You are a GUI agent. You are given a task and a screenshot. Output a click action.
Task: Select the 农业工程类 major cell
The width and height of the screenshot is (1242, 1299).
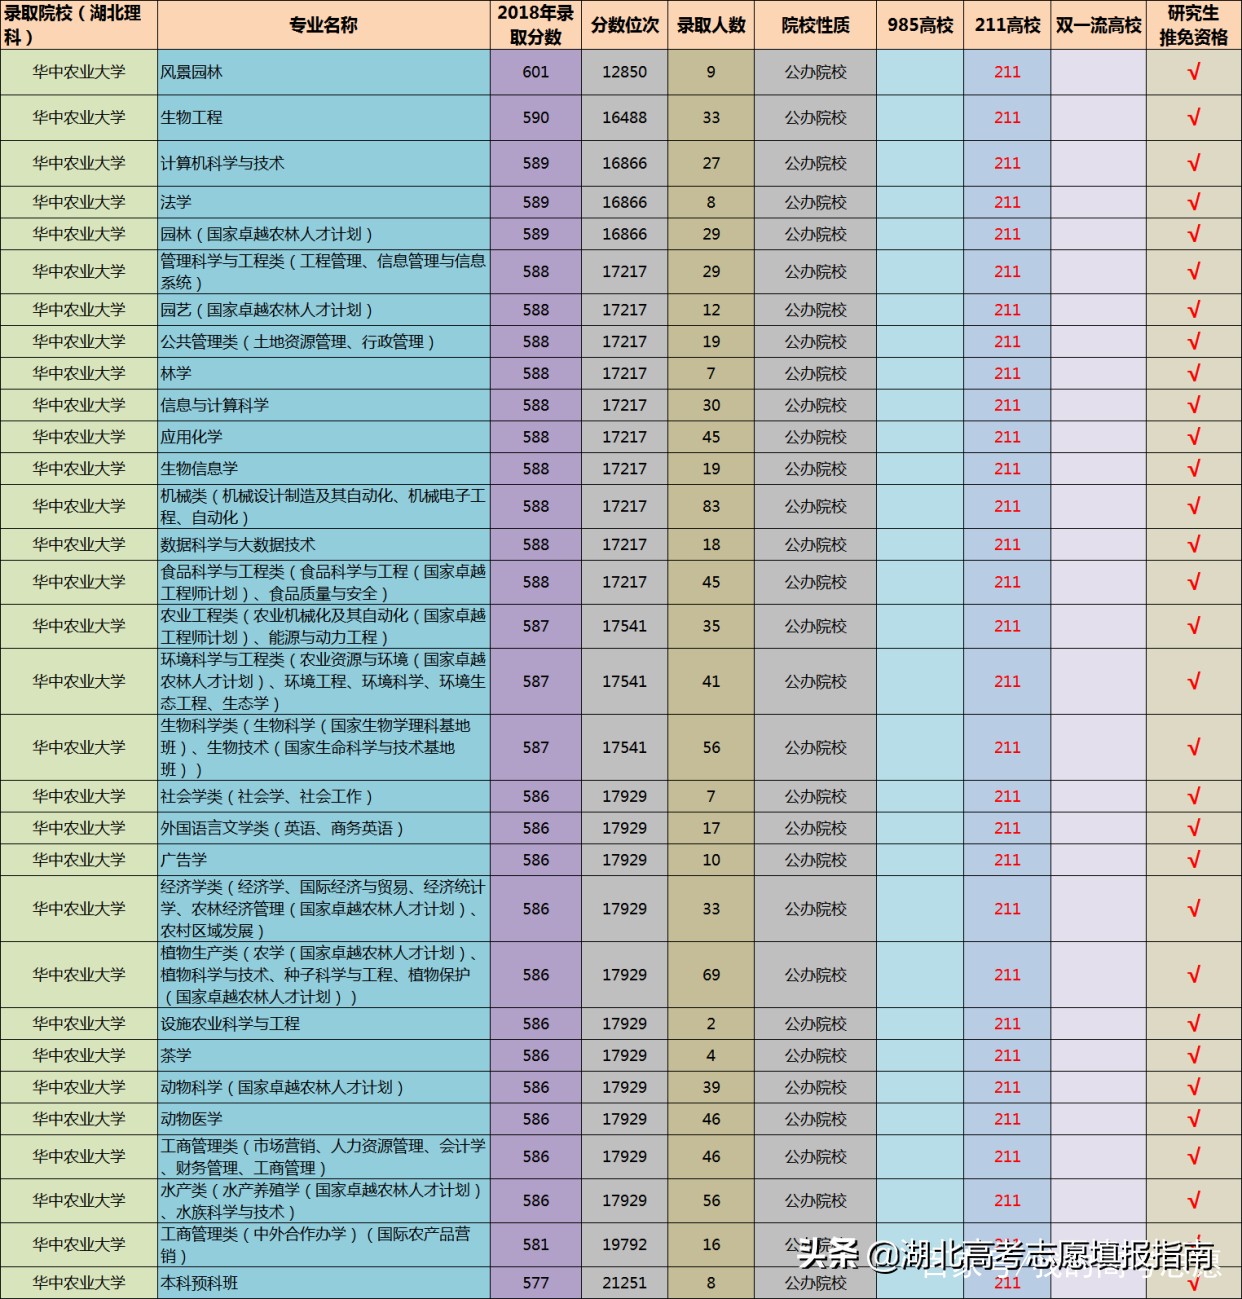[x=323, y=626]
